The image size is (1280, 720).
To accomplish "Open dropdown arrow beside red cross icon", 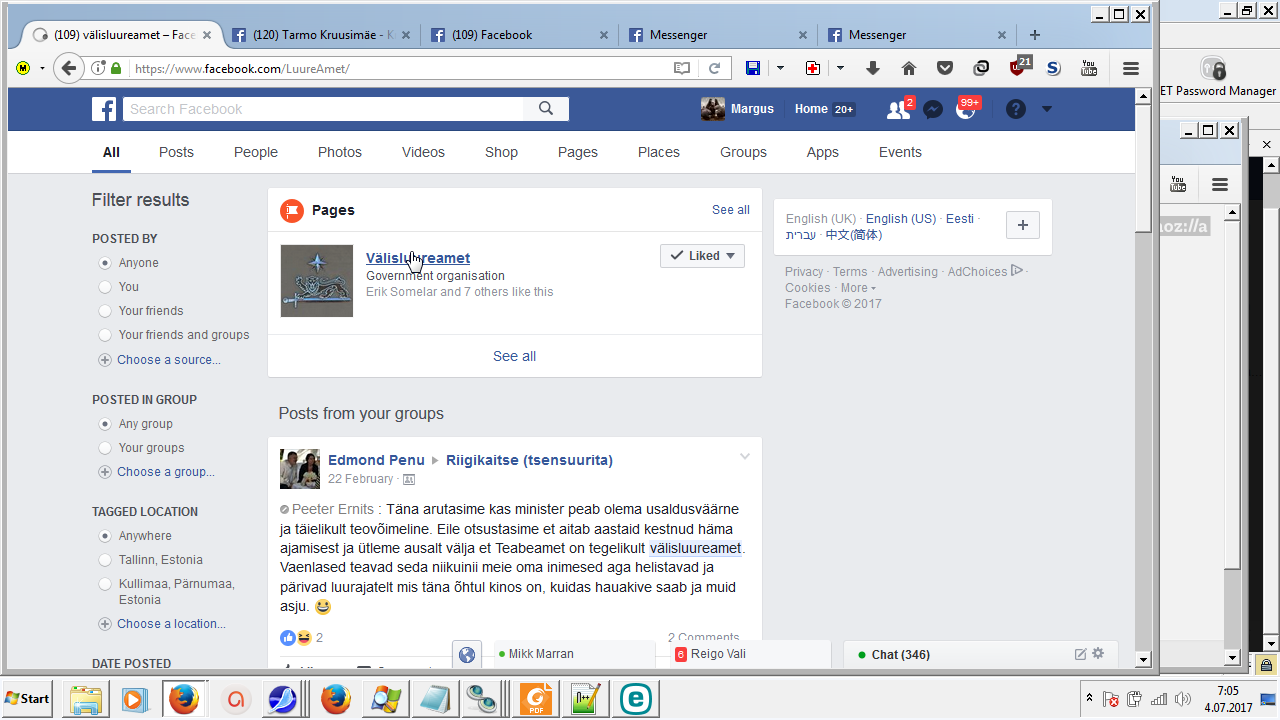I will click(840, 69).
